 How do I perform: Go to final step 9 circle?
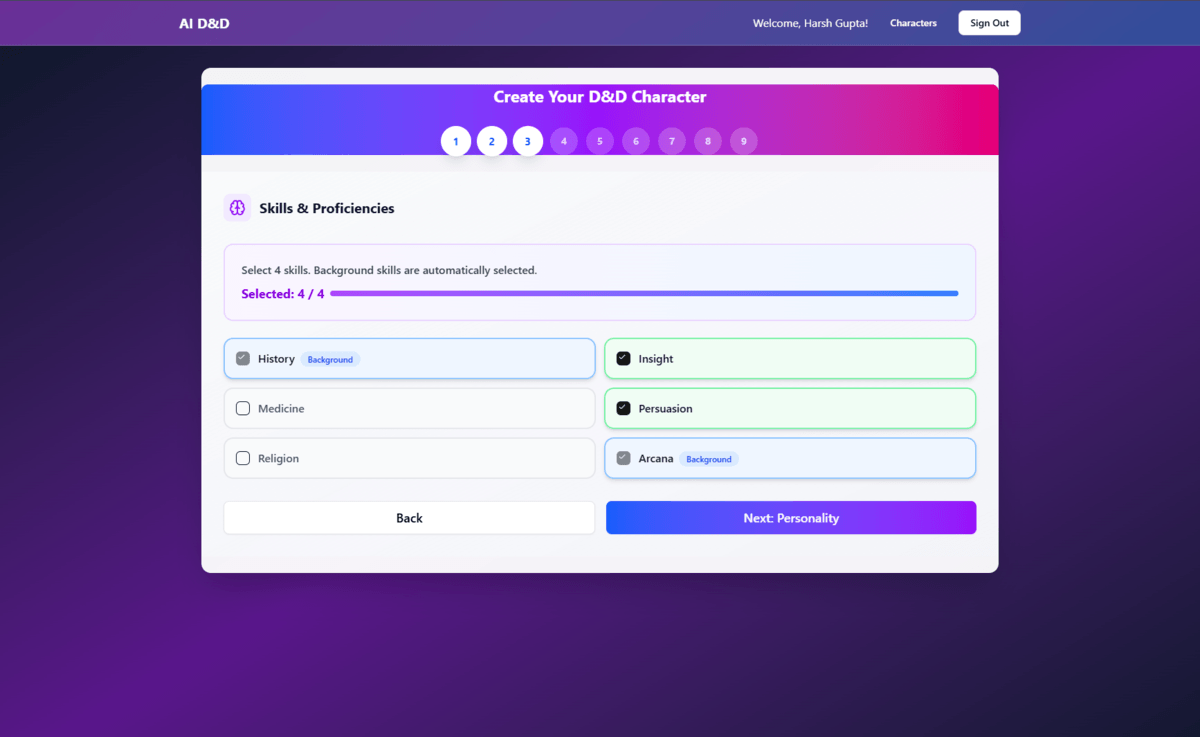tap(744, 141)
